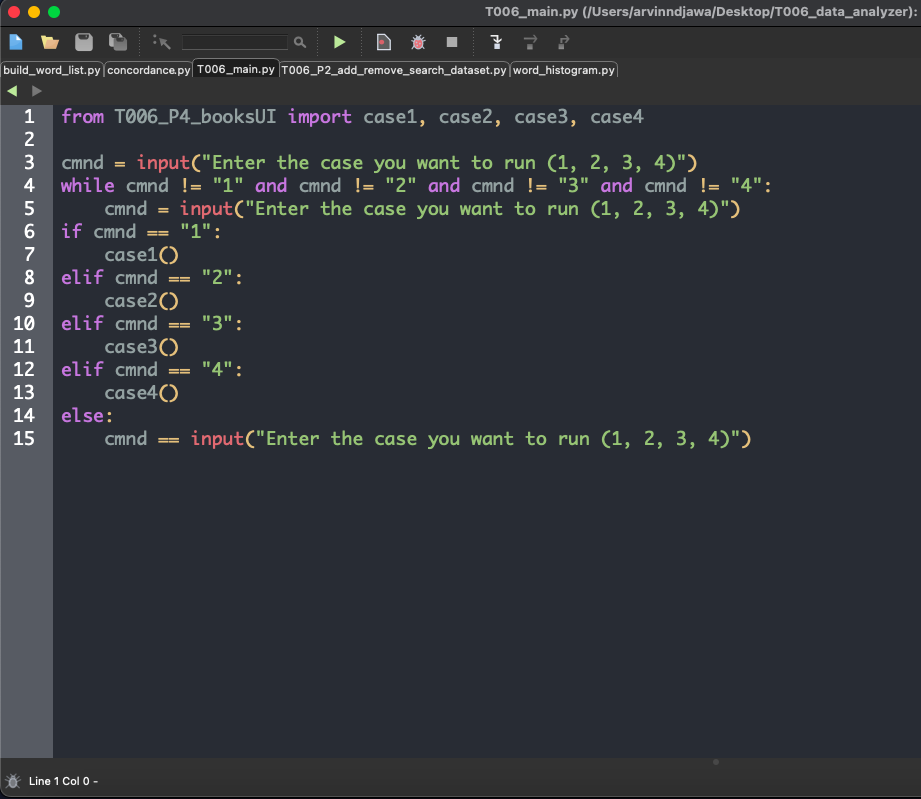Open the concordance.py tab
Image resolution: width=921 pixels, height=799 pixels.
coord(149,70)
